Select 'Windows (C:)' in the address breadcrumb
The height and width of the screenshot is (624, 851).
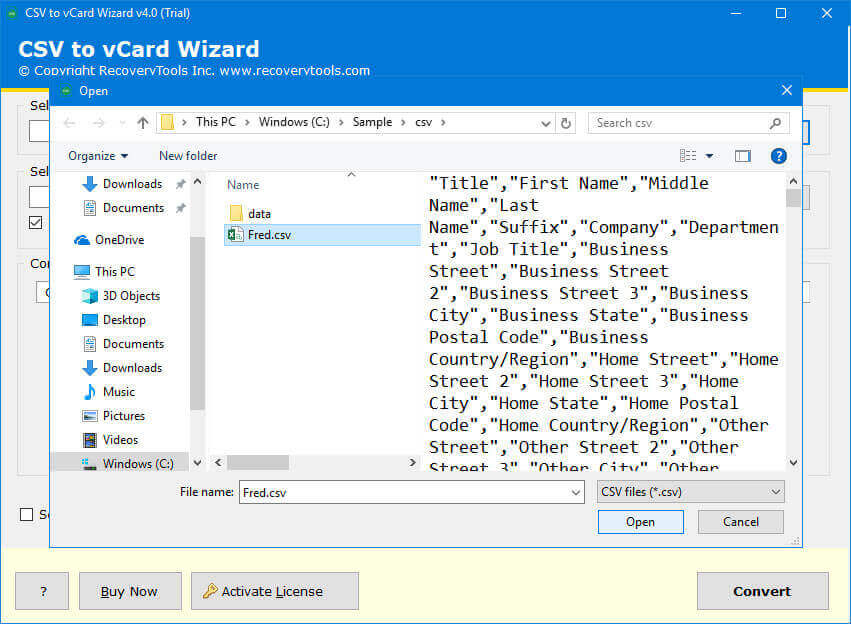coord(294,122)
